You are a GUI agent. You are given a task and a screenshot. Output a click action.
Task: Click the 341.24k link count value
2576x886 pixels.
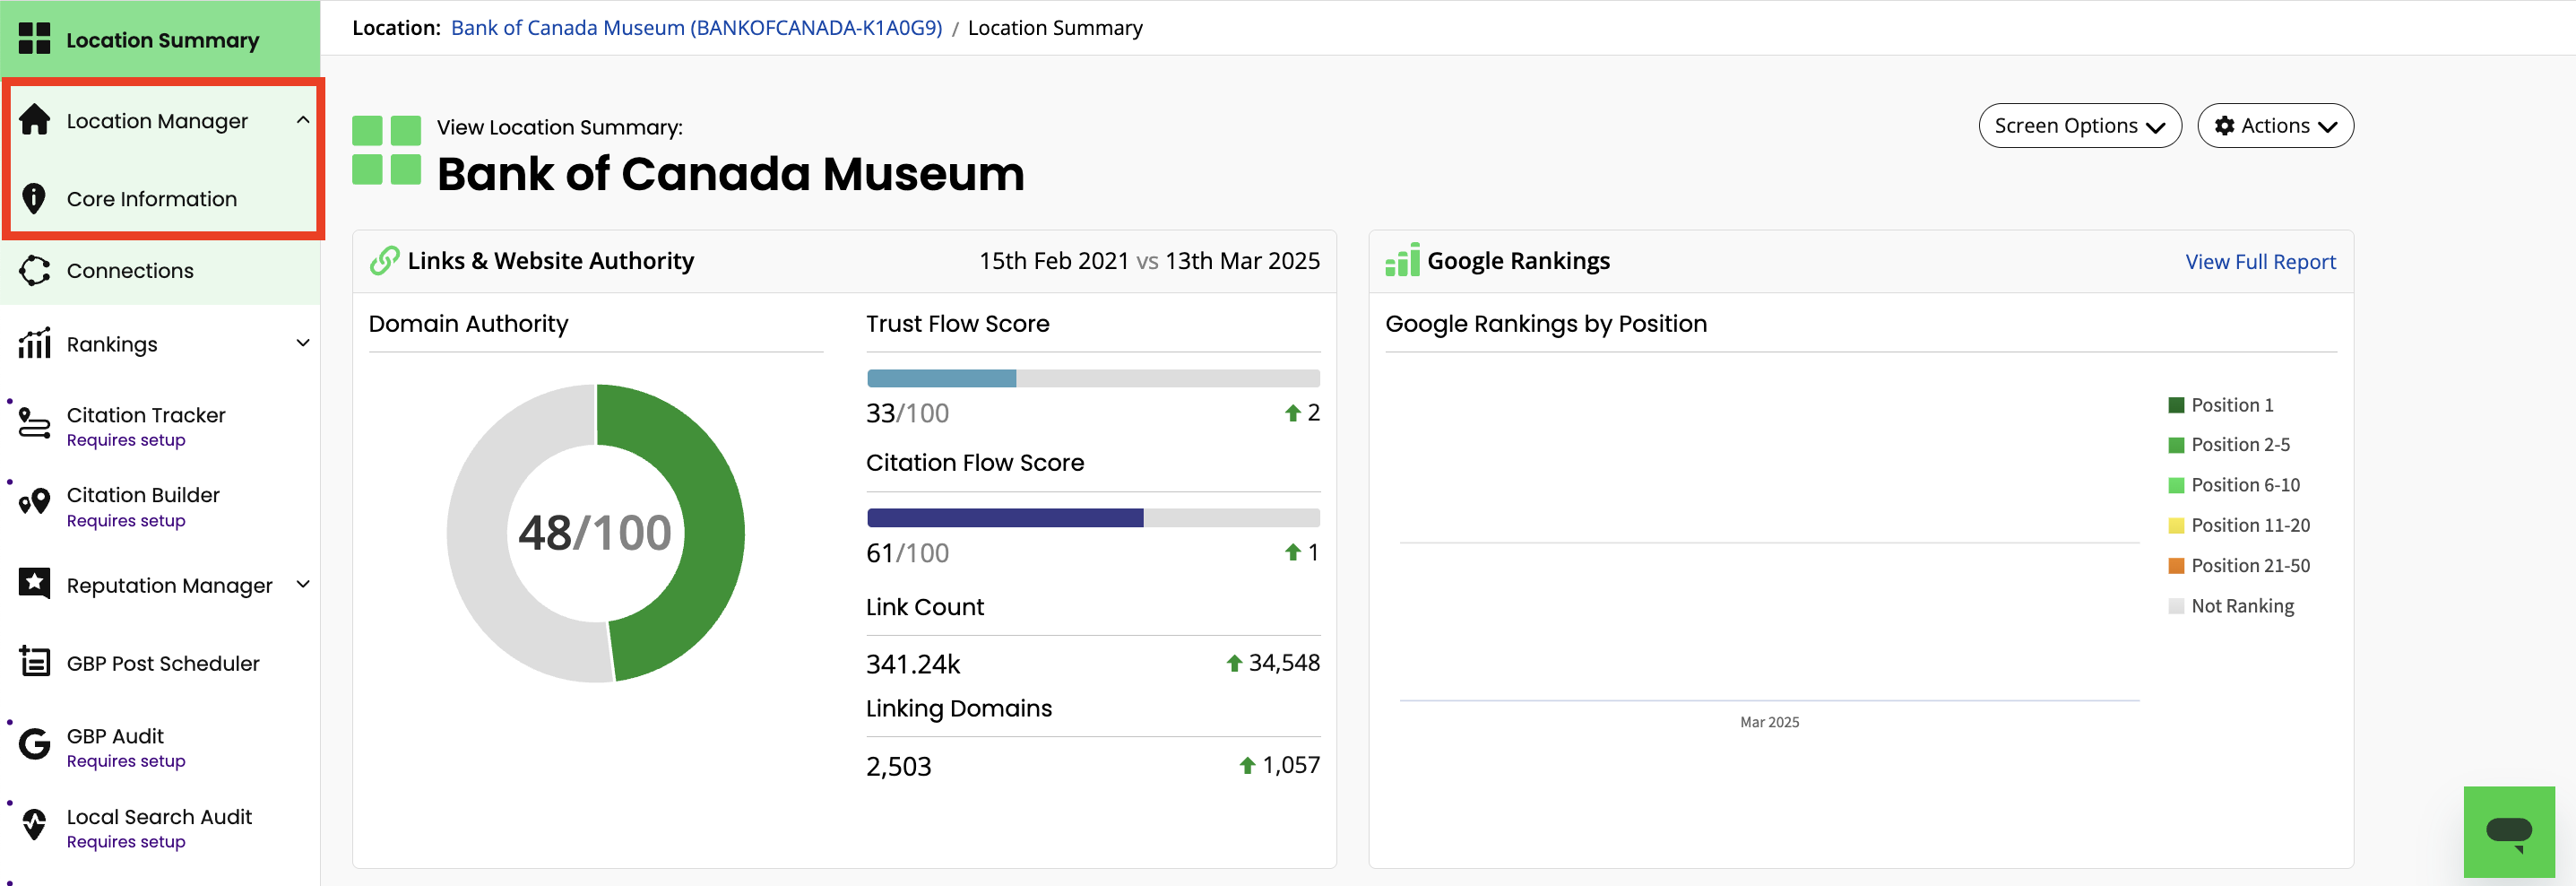[913, 664]
